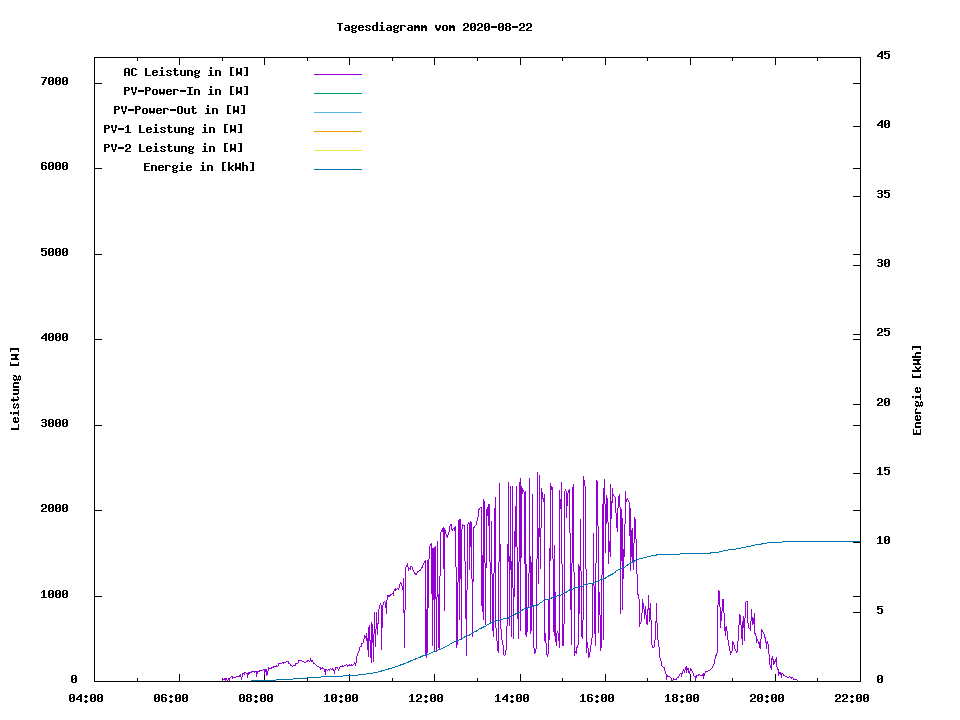Screen dimensions: 960x720
Task: Click the Energie [kWh] right axis title
Action: [x=917, y=390]
